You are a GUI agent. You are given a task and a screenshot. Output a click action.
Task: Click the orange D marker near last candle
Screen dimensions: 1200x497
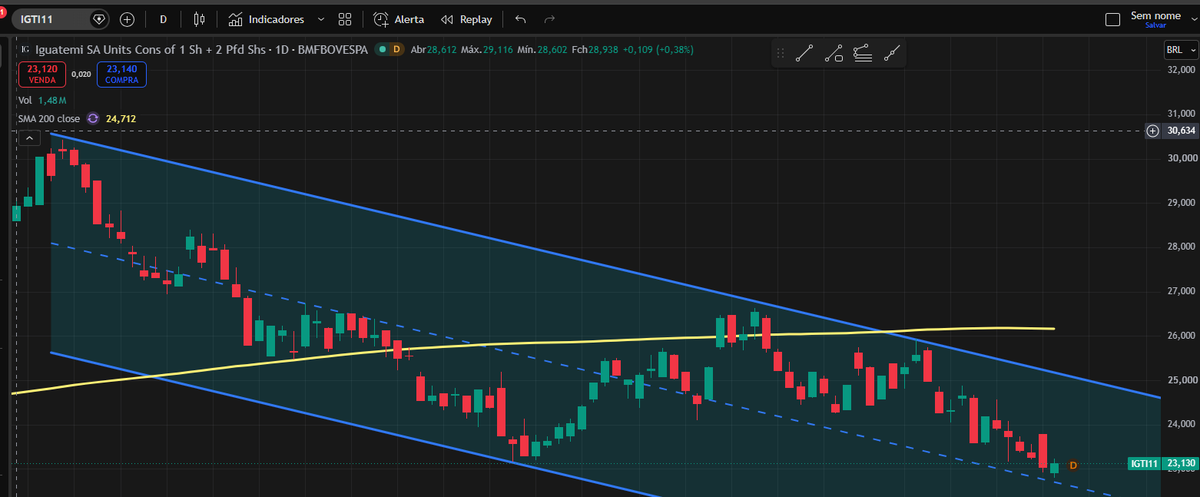tap(1073, 465)
